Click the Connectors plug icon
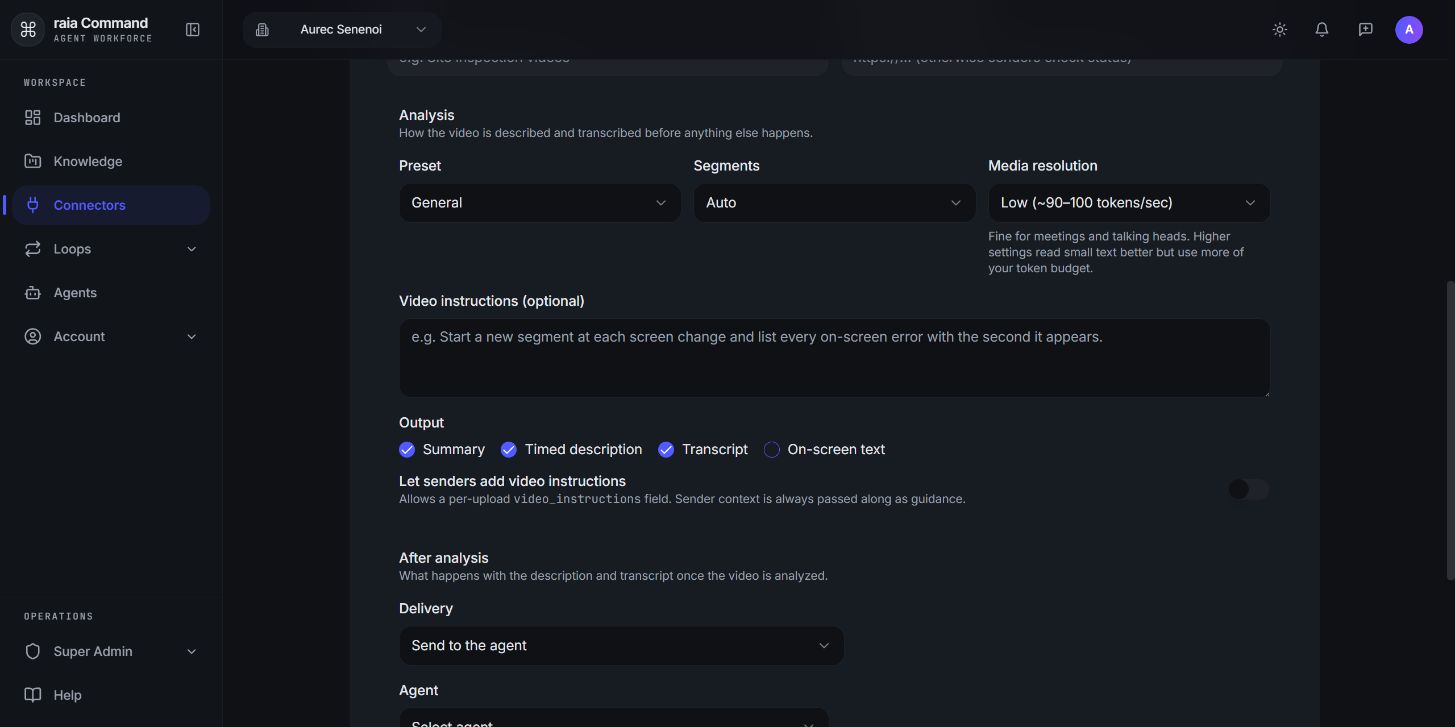This screenshot has width=1455, height=727. [x=33, y=205]
